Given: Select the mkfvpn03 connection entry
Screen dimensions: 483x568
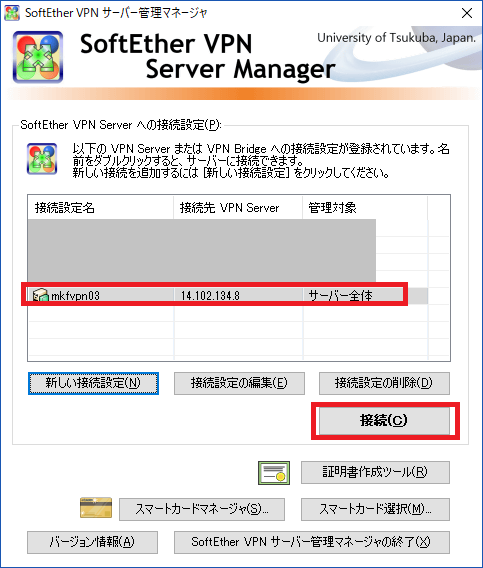Looking at the screenshot, I should [x=228, y=296].
